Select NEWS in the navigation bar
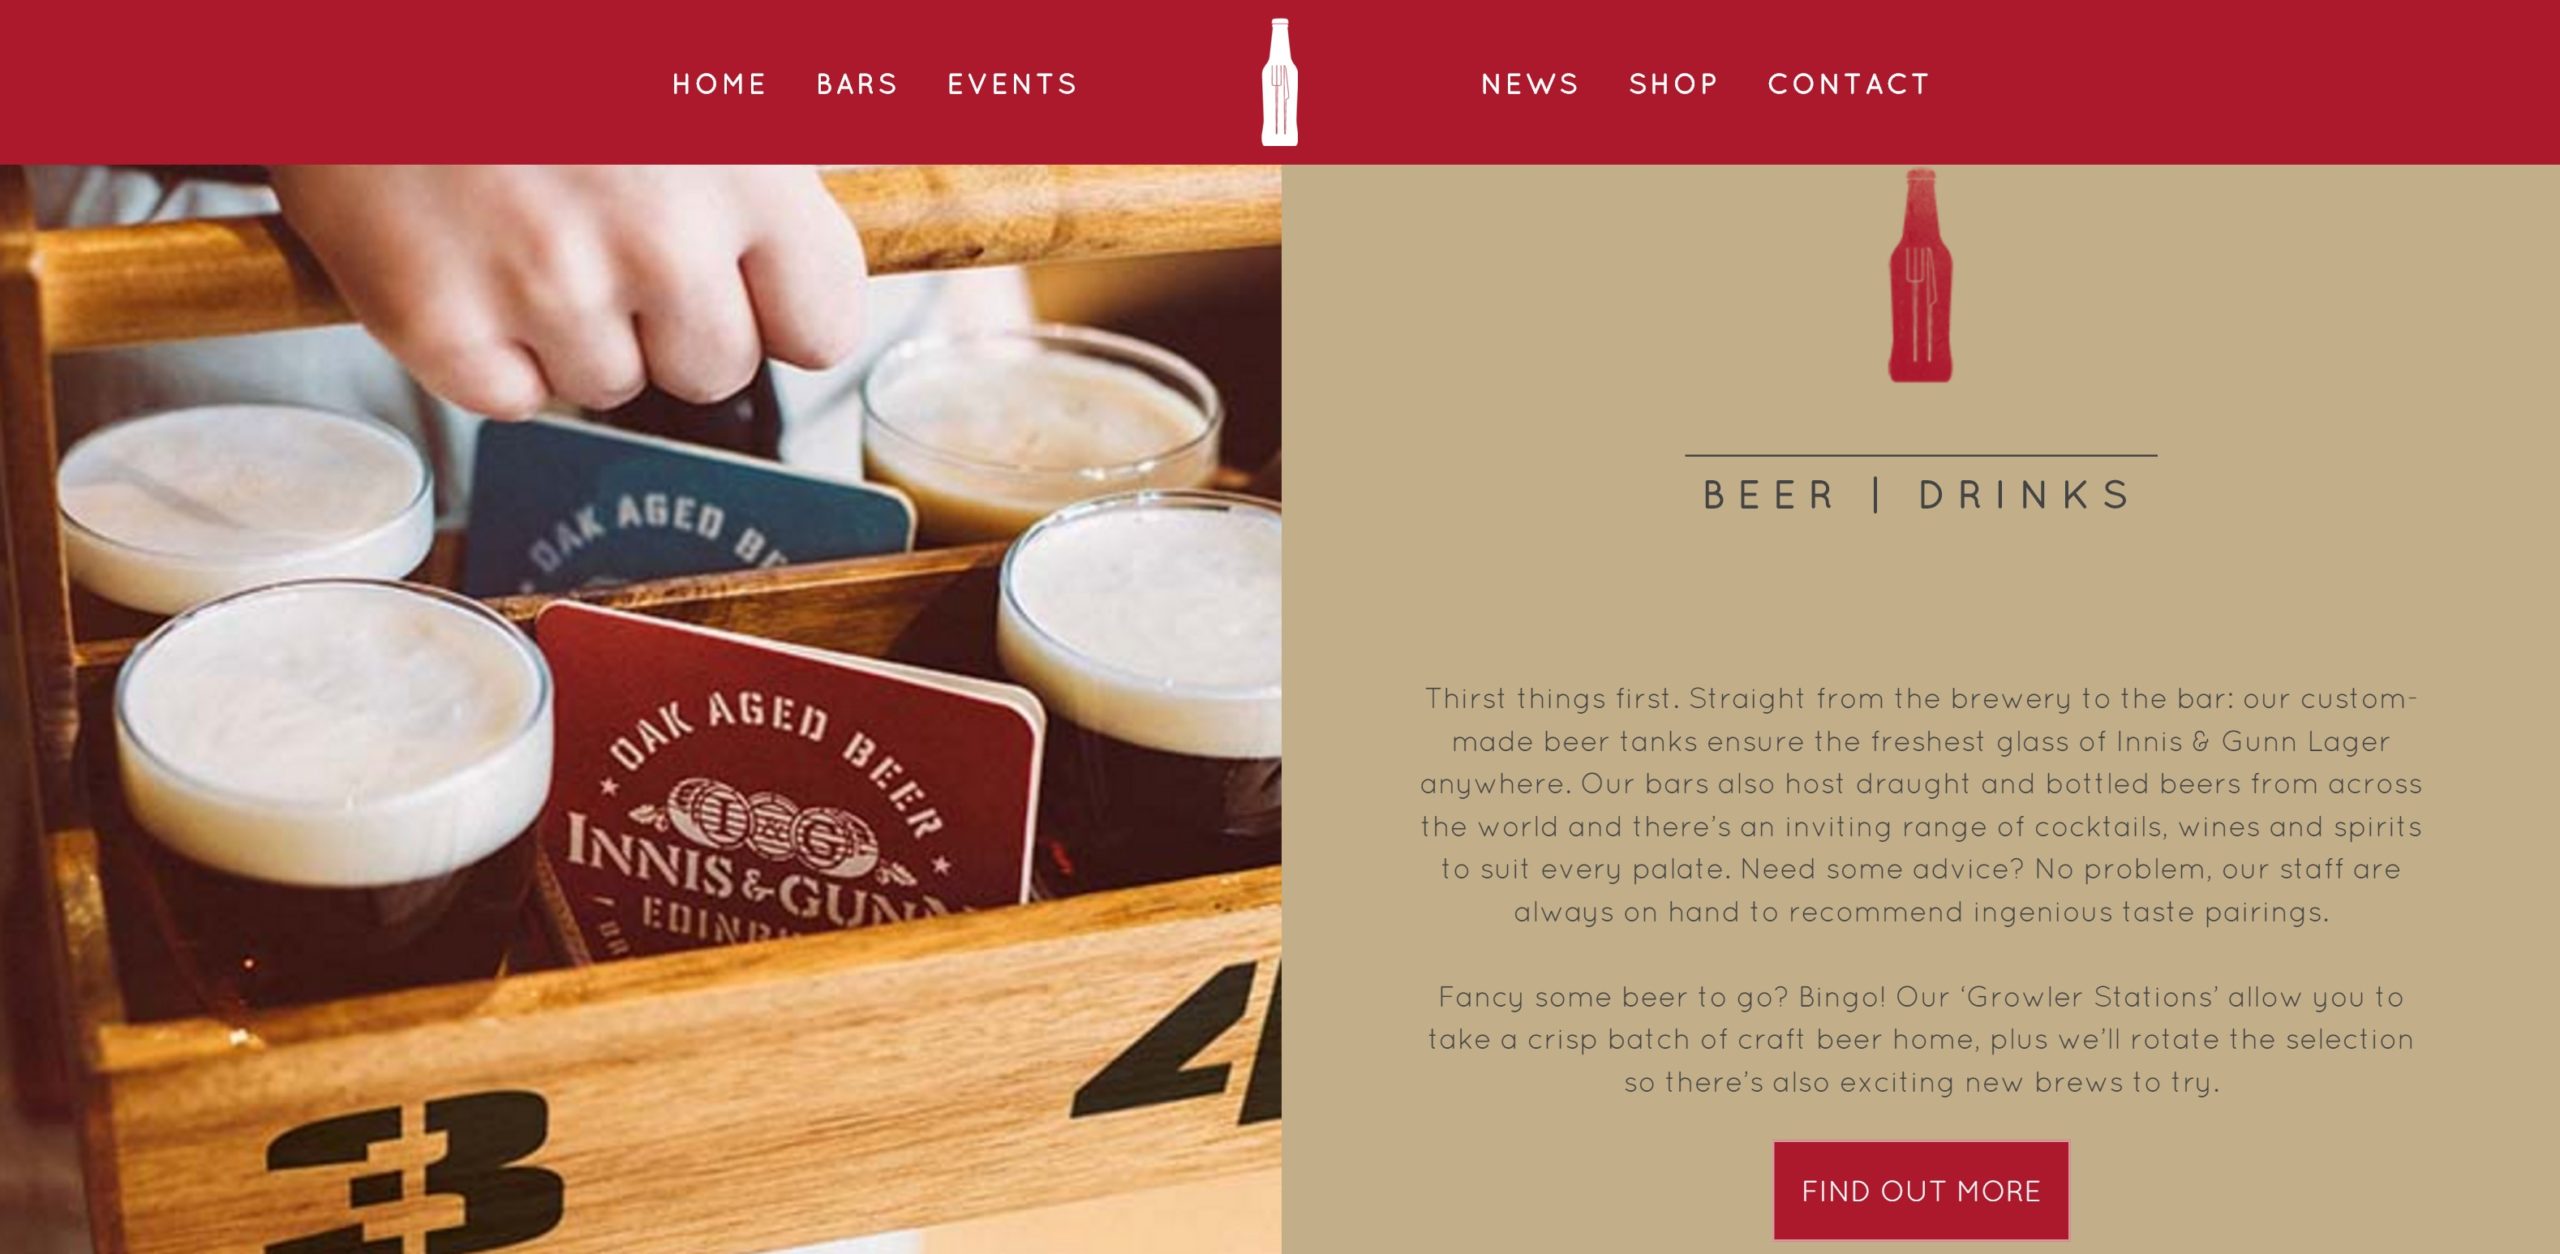 click(x=1529, y=84)
